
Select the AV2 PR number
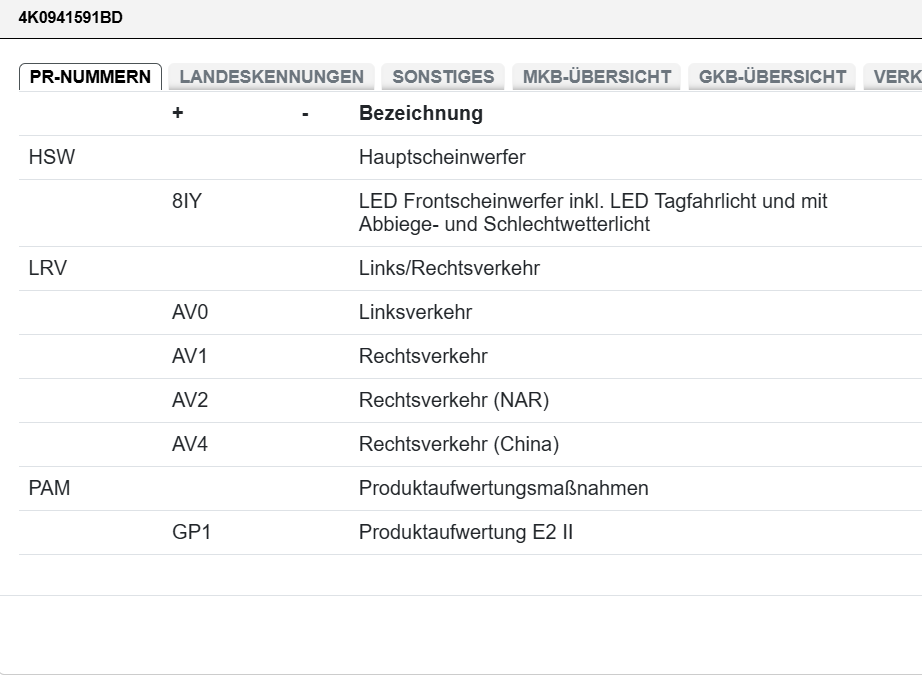(190, 400)
